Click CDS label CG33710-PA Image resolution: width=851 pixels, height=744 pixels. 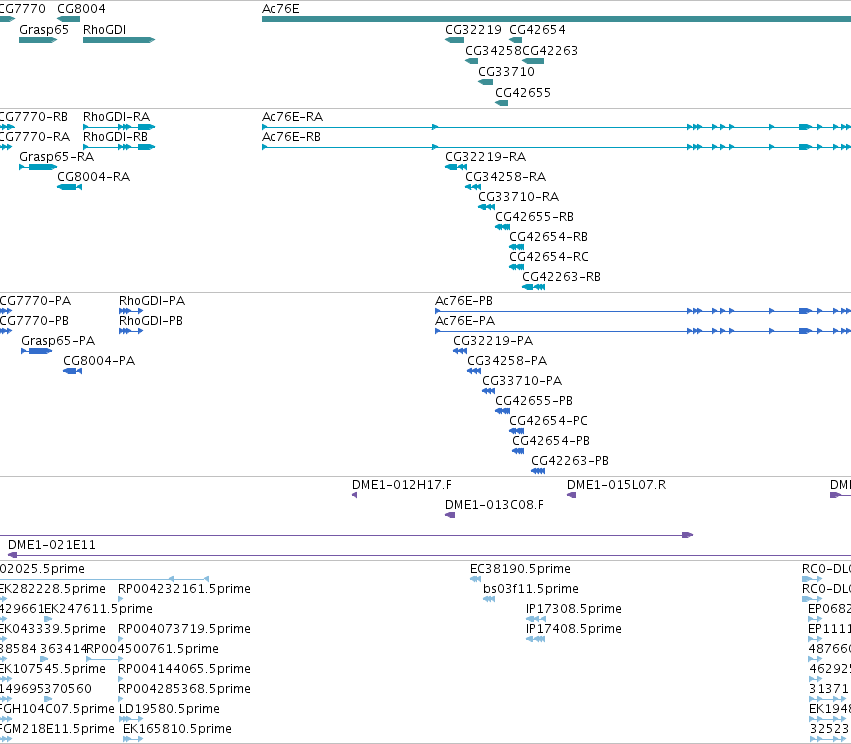click(x=522, y=381)
